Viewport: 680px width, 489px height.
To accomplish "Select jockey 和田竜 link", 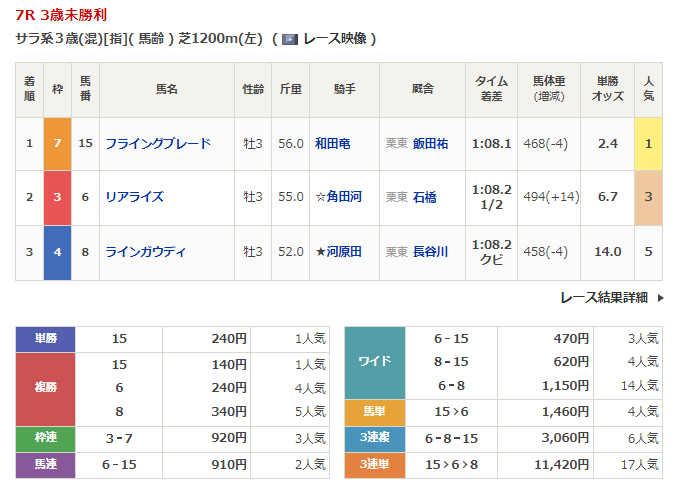I will (x=332, y=143).
